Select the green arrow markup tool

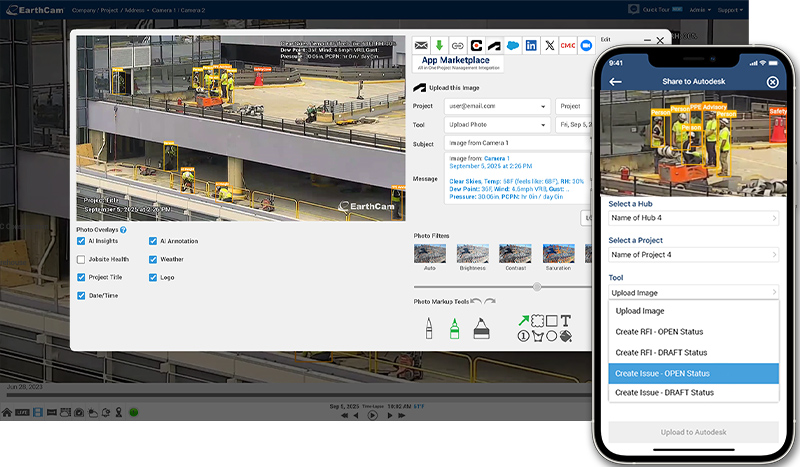[523, 321]
